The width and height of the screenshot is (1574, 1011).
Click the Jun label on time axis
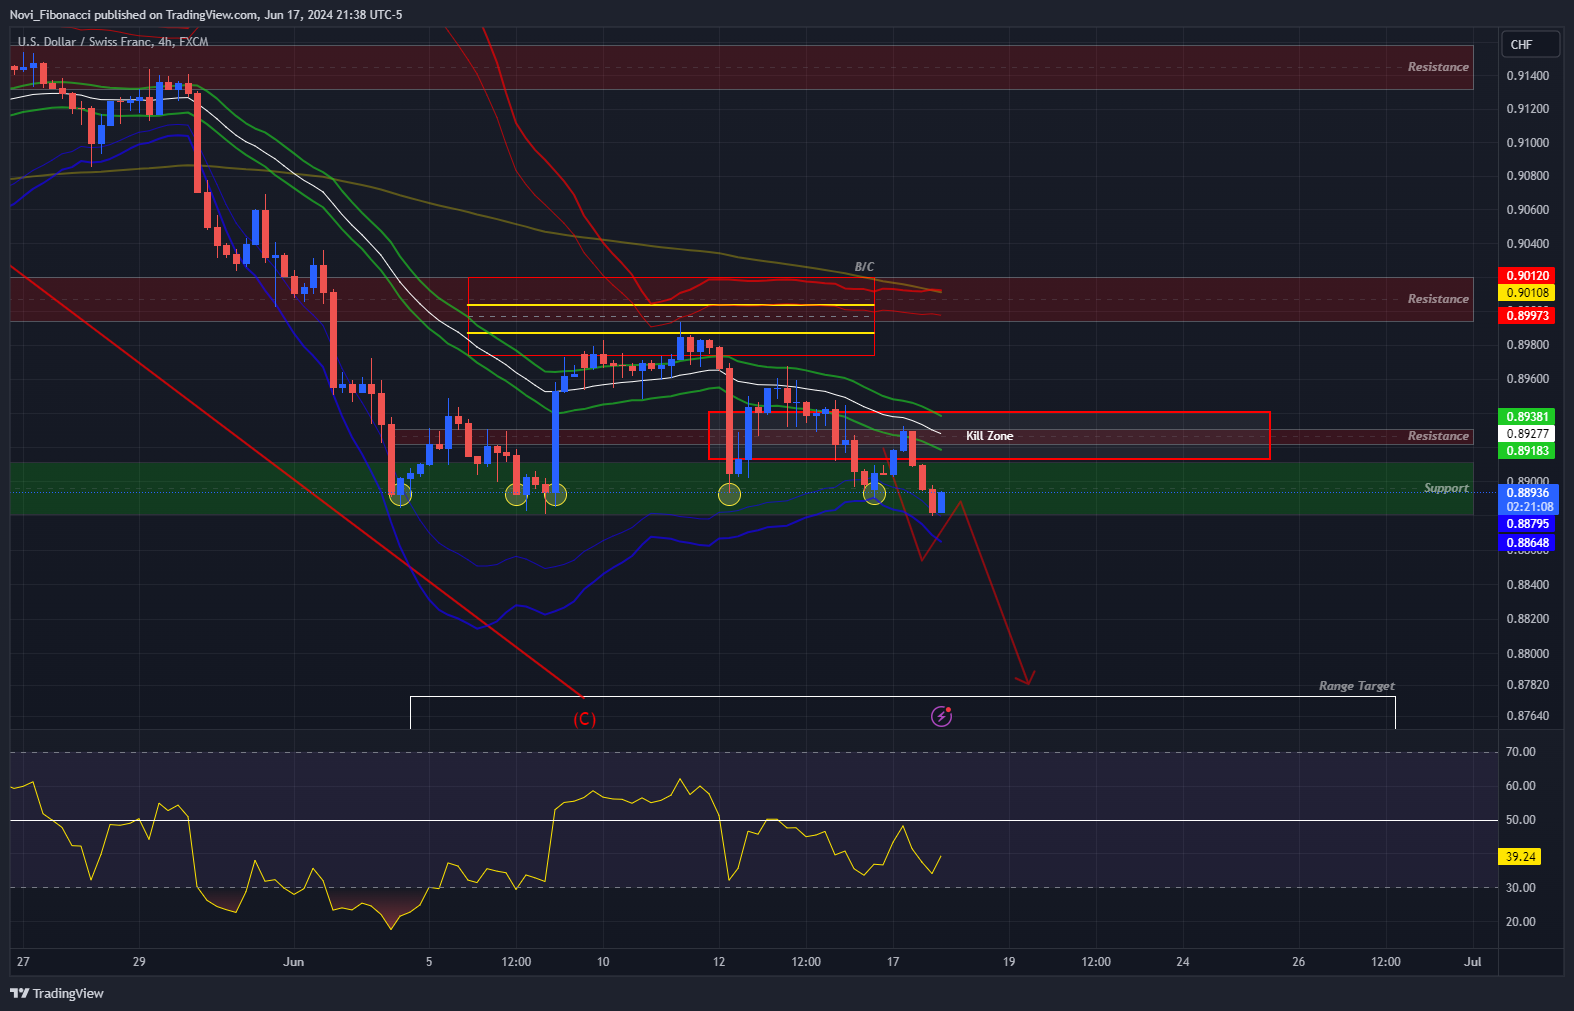pyautogui.click(x=293, y=962)
